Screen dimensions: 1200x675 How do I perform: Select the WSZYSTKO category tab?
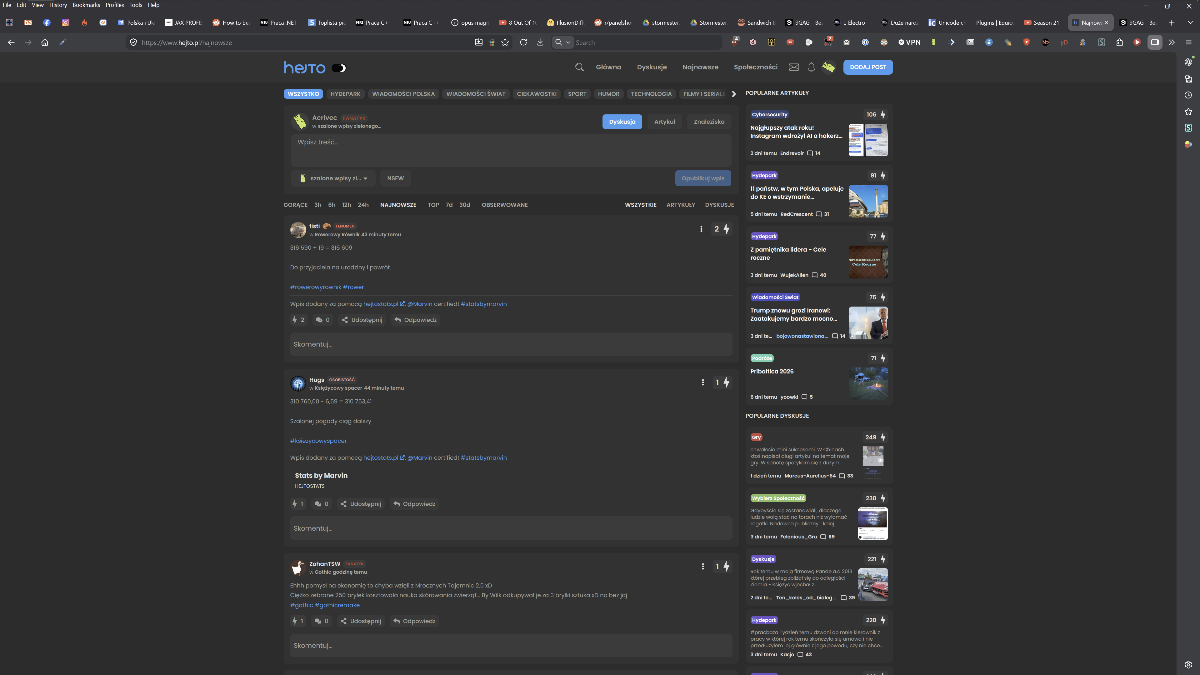303,94
